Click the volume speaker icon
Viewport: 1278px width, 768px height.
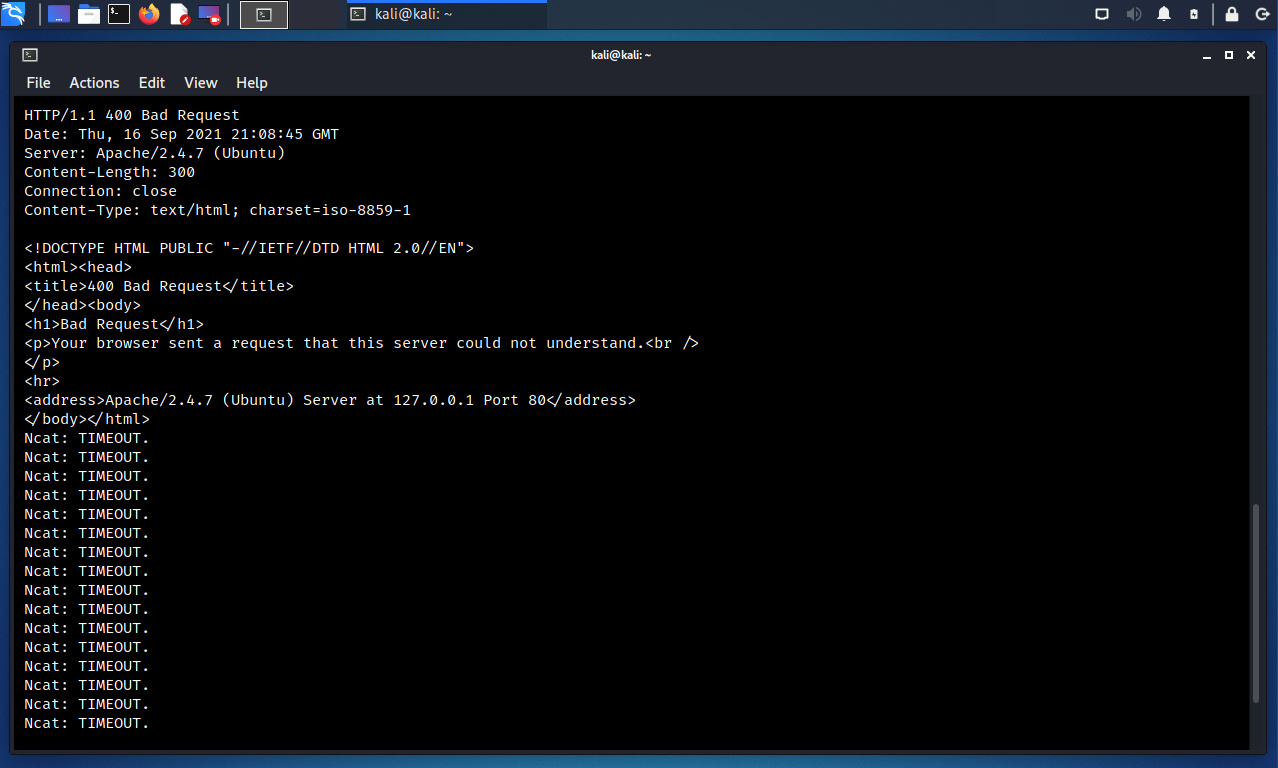point(1133,14)
